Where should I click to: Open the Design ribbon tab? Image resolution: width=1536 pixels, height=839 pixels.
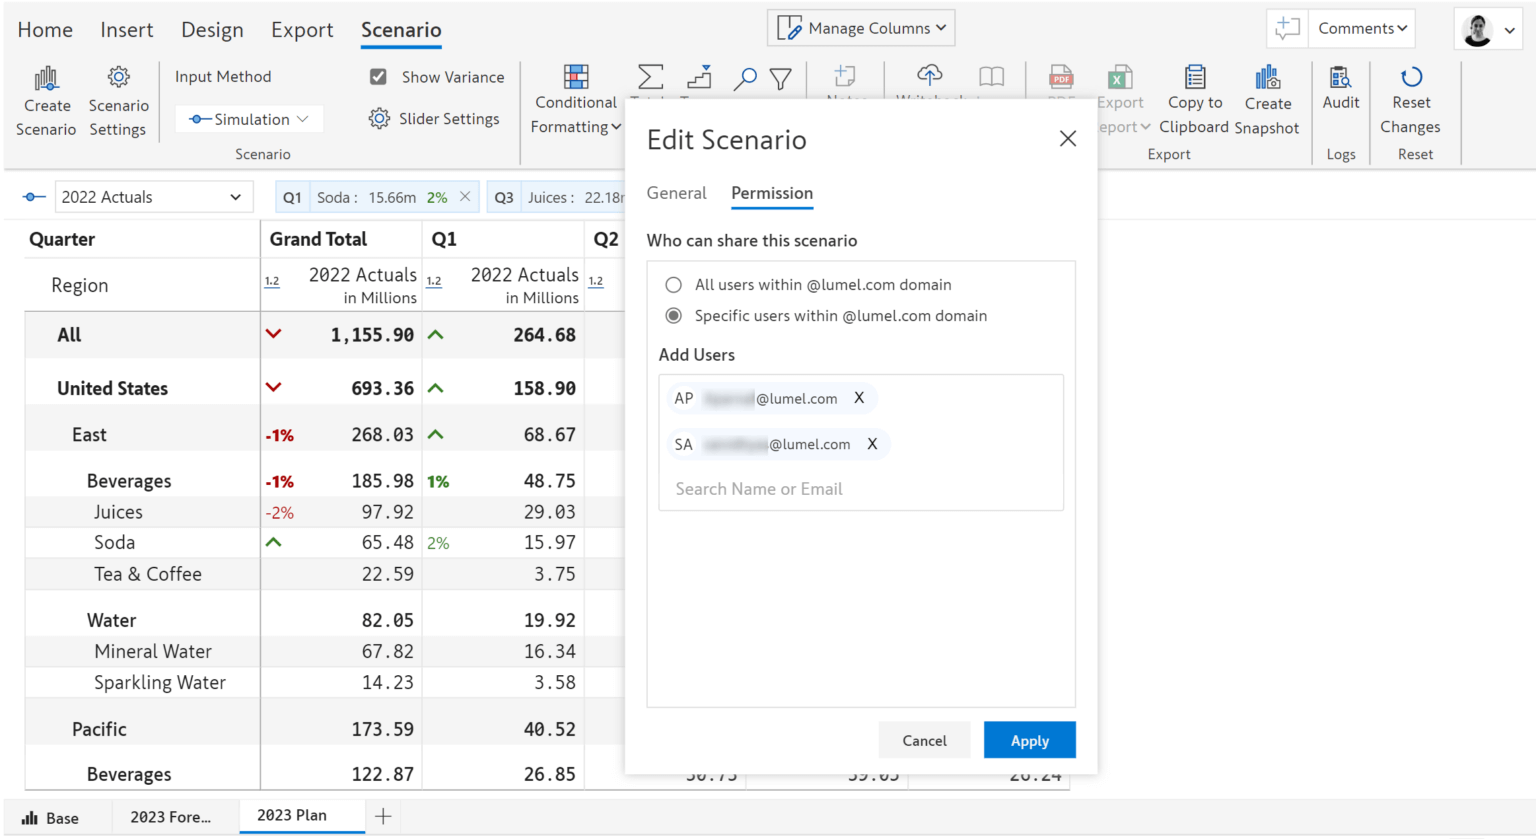click(x=212, y=29)
